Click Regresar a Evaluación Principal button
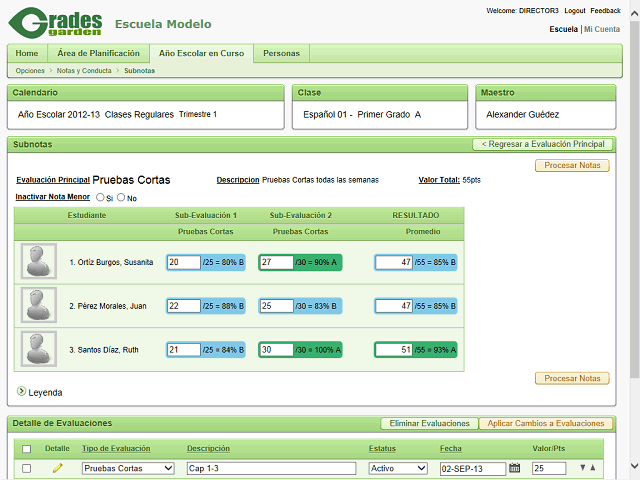Image resolution: width=640 pixels, height=480 pixels. coord(542,144)
